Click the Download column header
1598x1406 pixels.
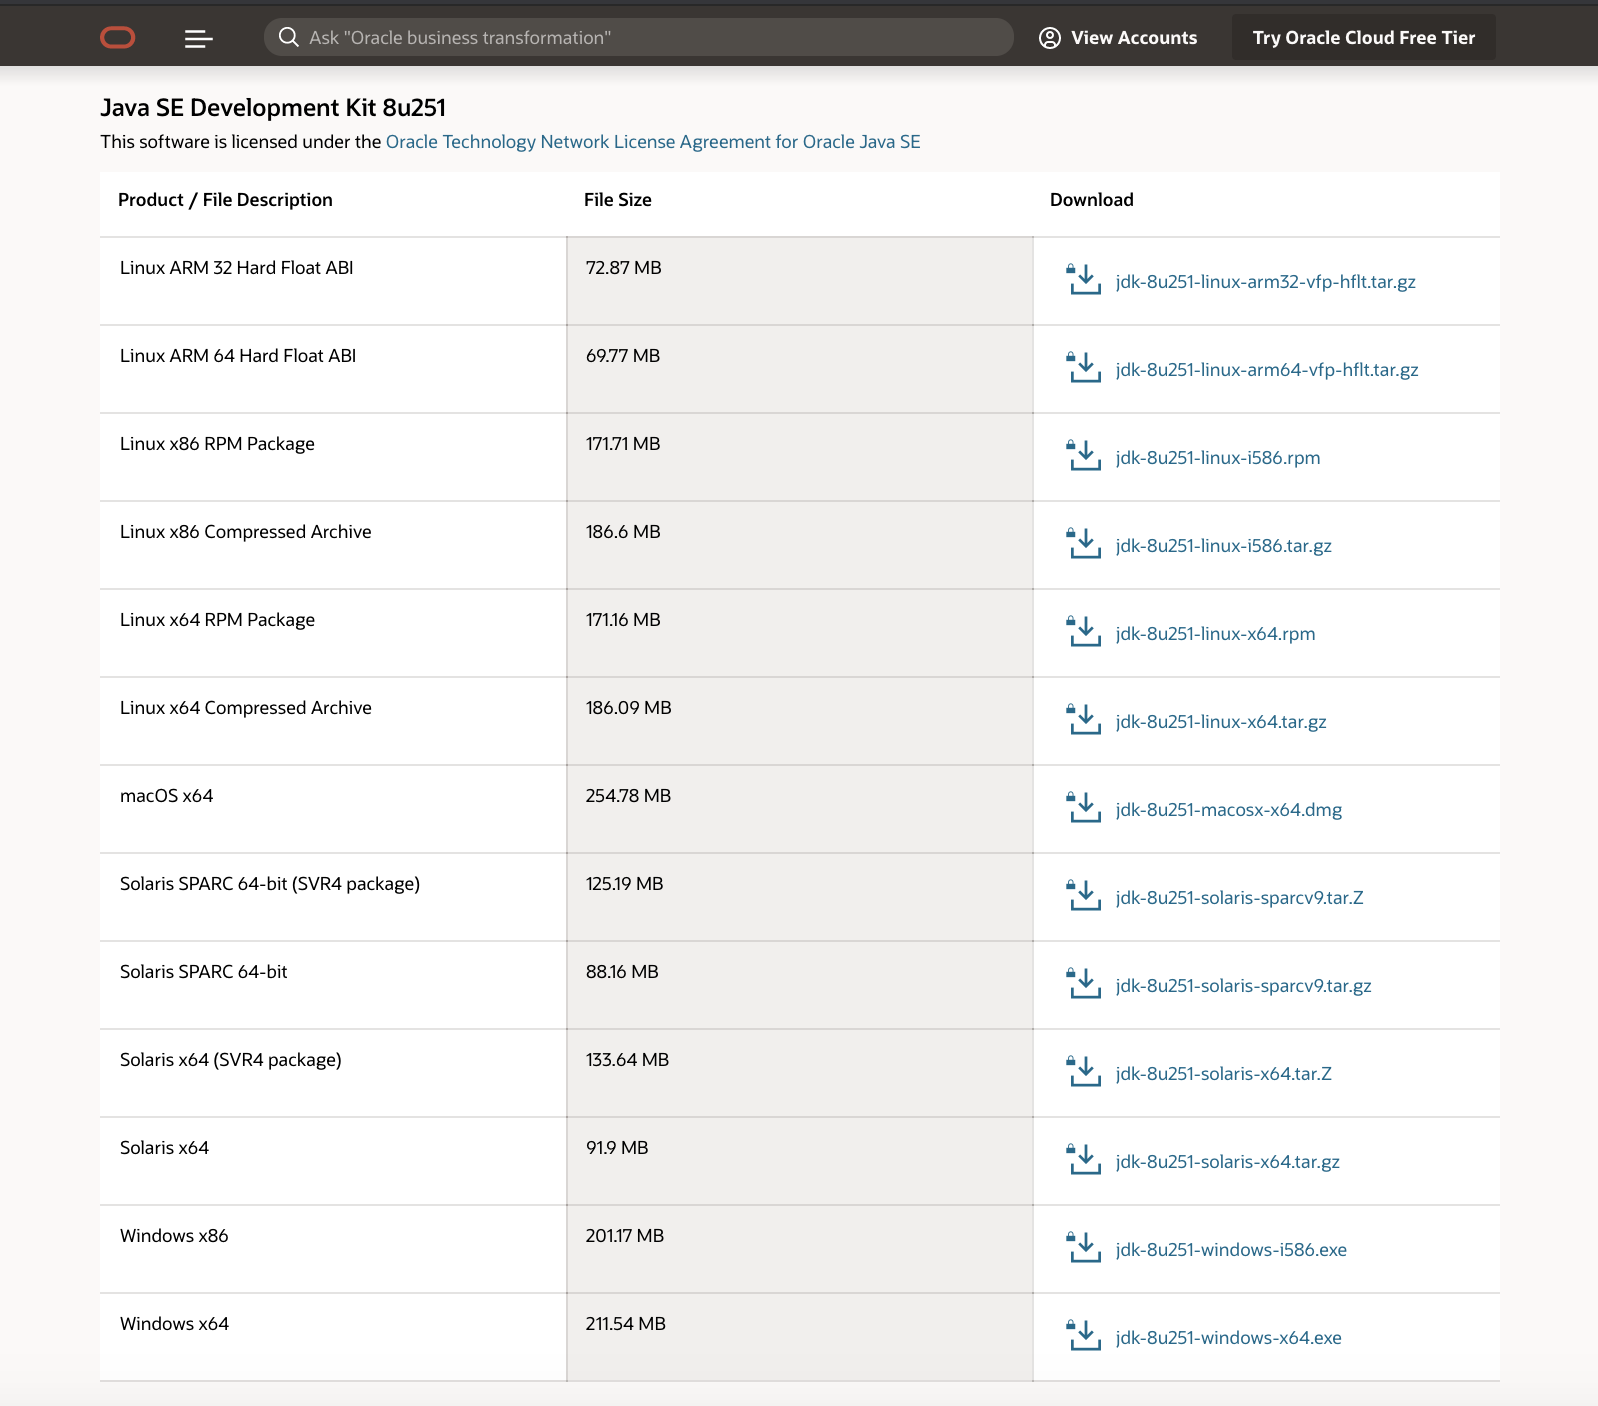pyautogui.click(x=1092, y=200)
